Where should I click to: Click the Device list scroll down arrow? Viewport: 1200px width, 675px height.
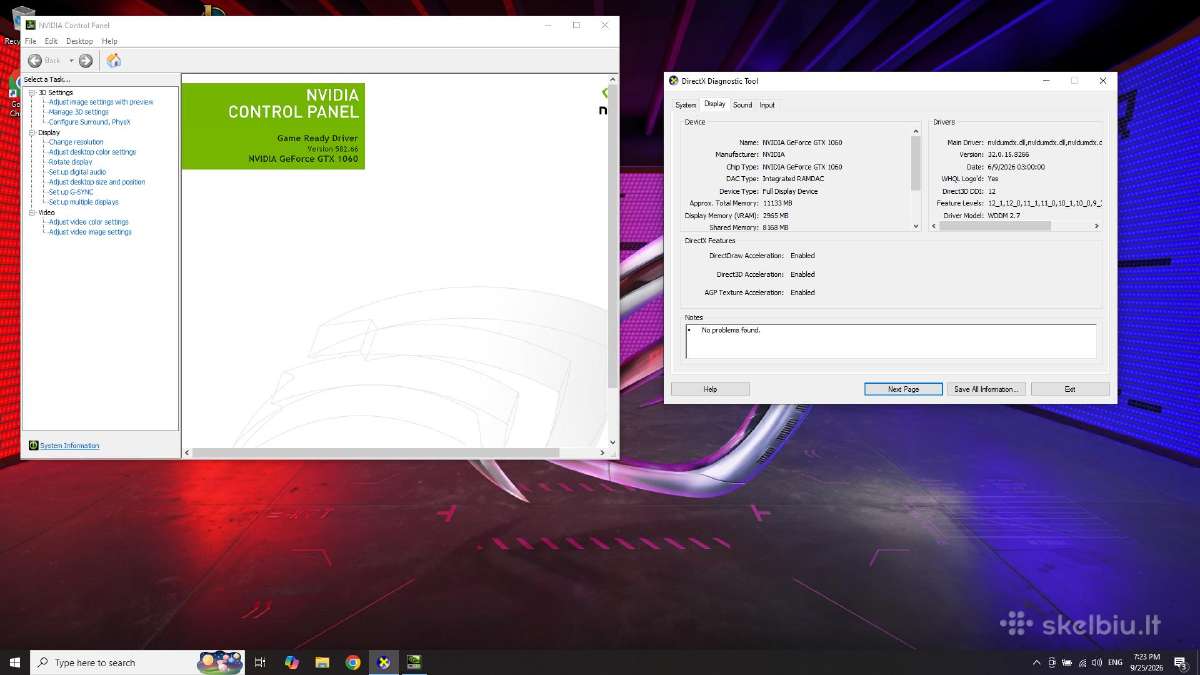(x=916, y=226)
